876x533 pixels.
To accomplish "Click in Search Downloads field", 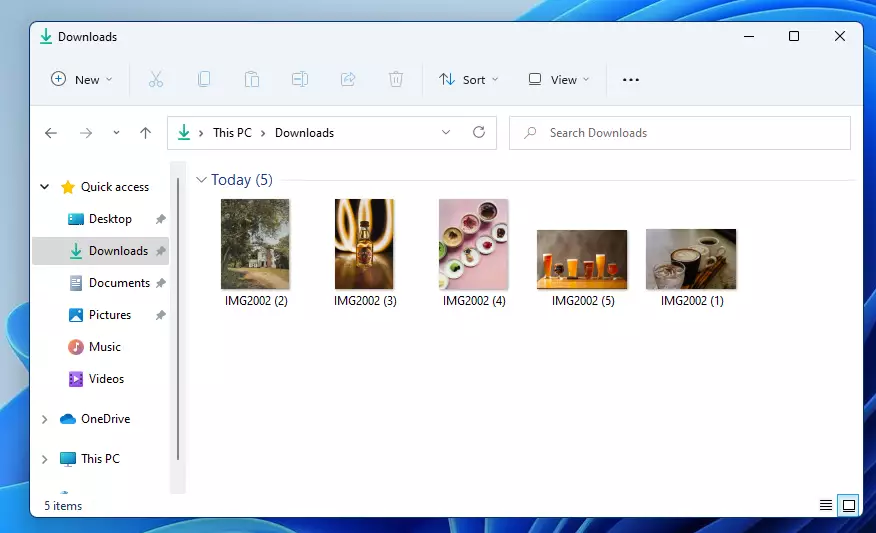I will coord(680,133).
